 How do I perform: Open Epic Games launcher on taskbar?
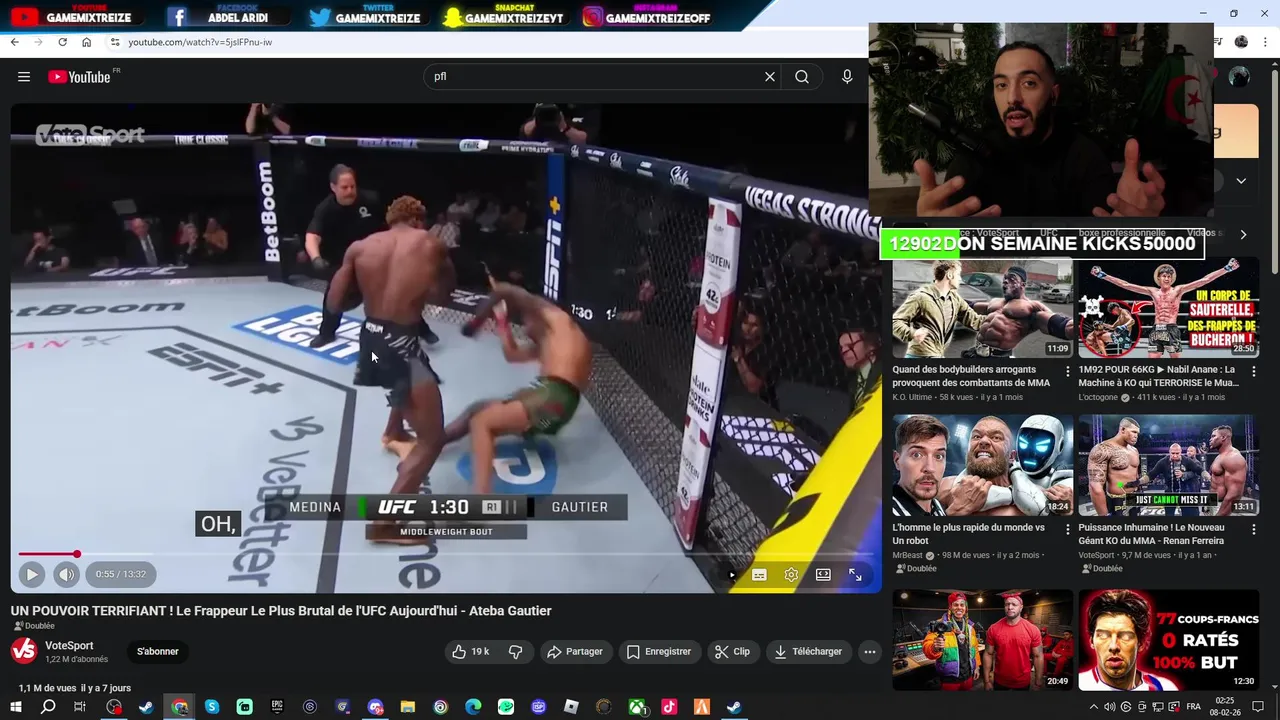pos(277,707)
